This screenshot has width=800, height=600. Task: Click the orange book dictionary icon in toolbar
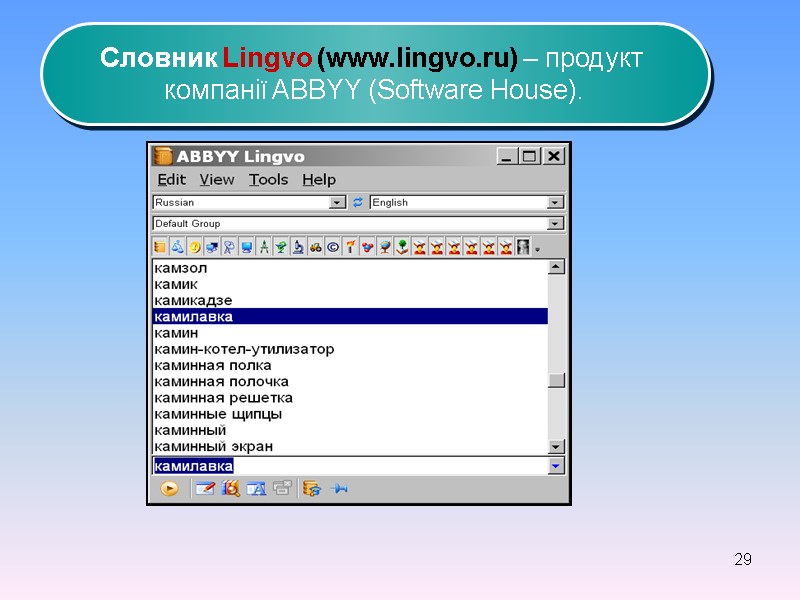pyautogui.click(x=160, y=247)
